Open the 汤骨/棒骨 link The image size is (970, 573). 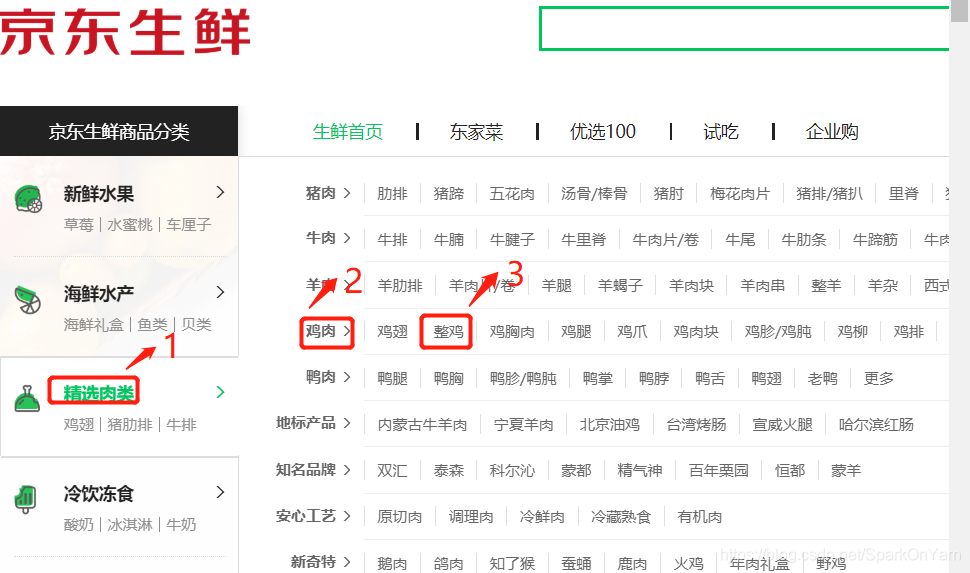(594, 194)
